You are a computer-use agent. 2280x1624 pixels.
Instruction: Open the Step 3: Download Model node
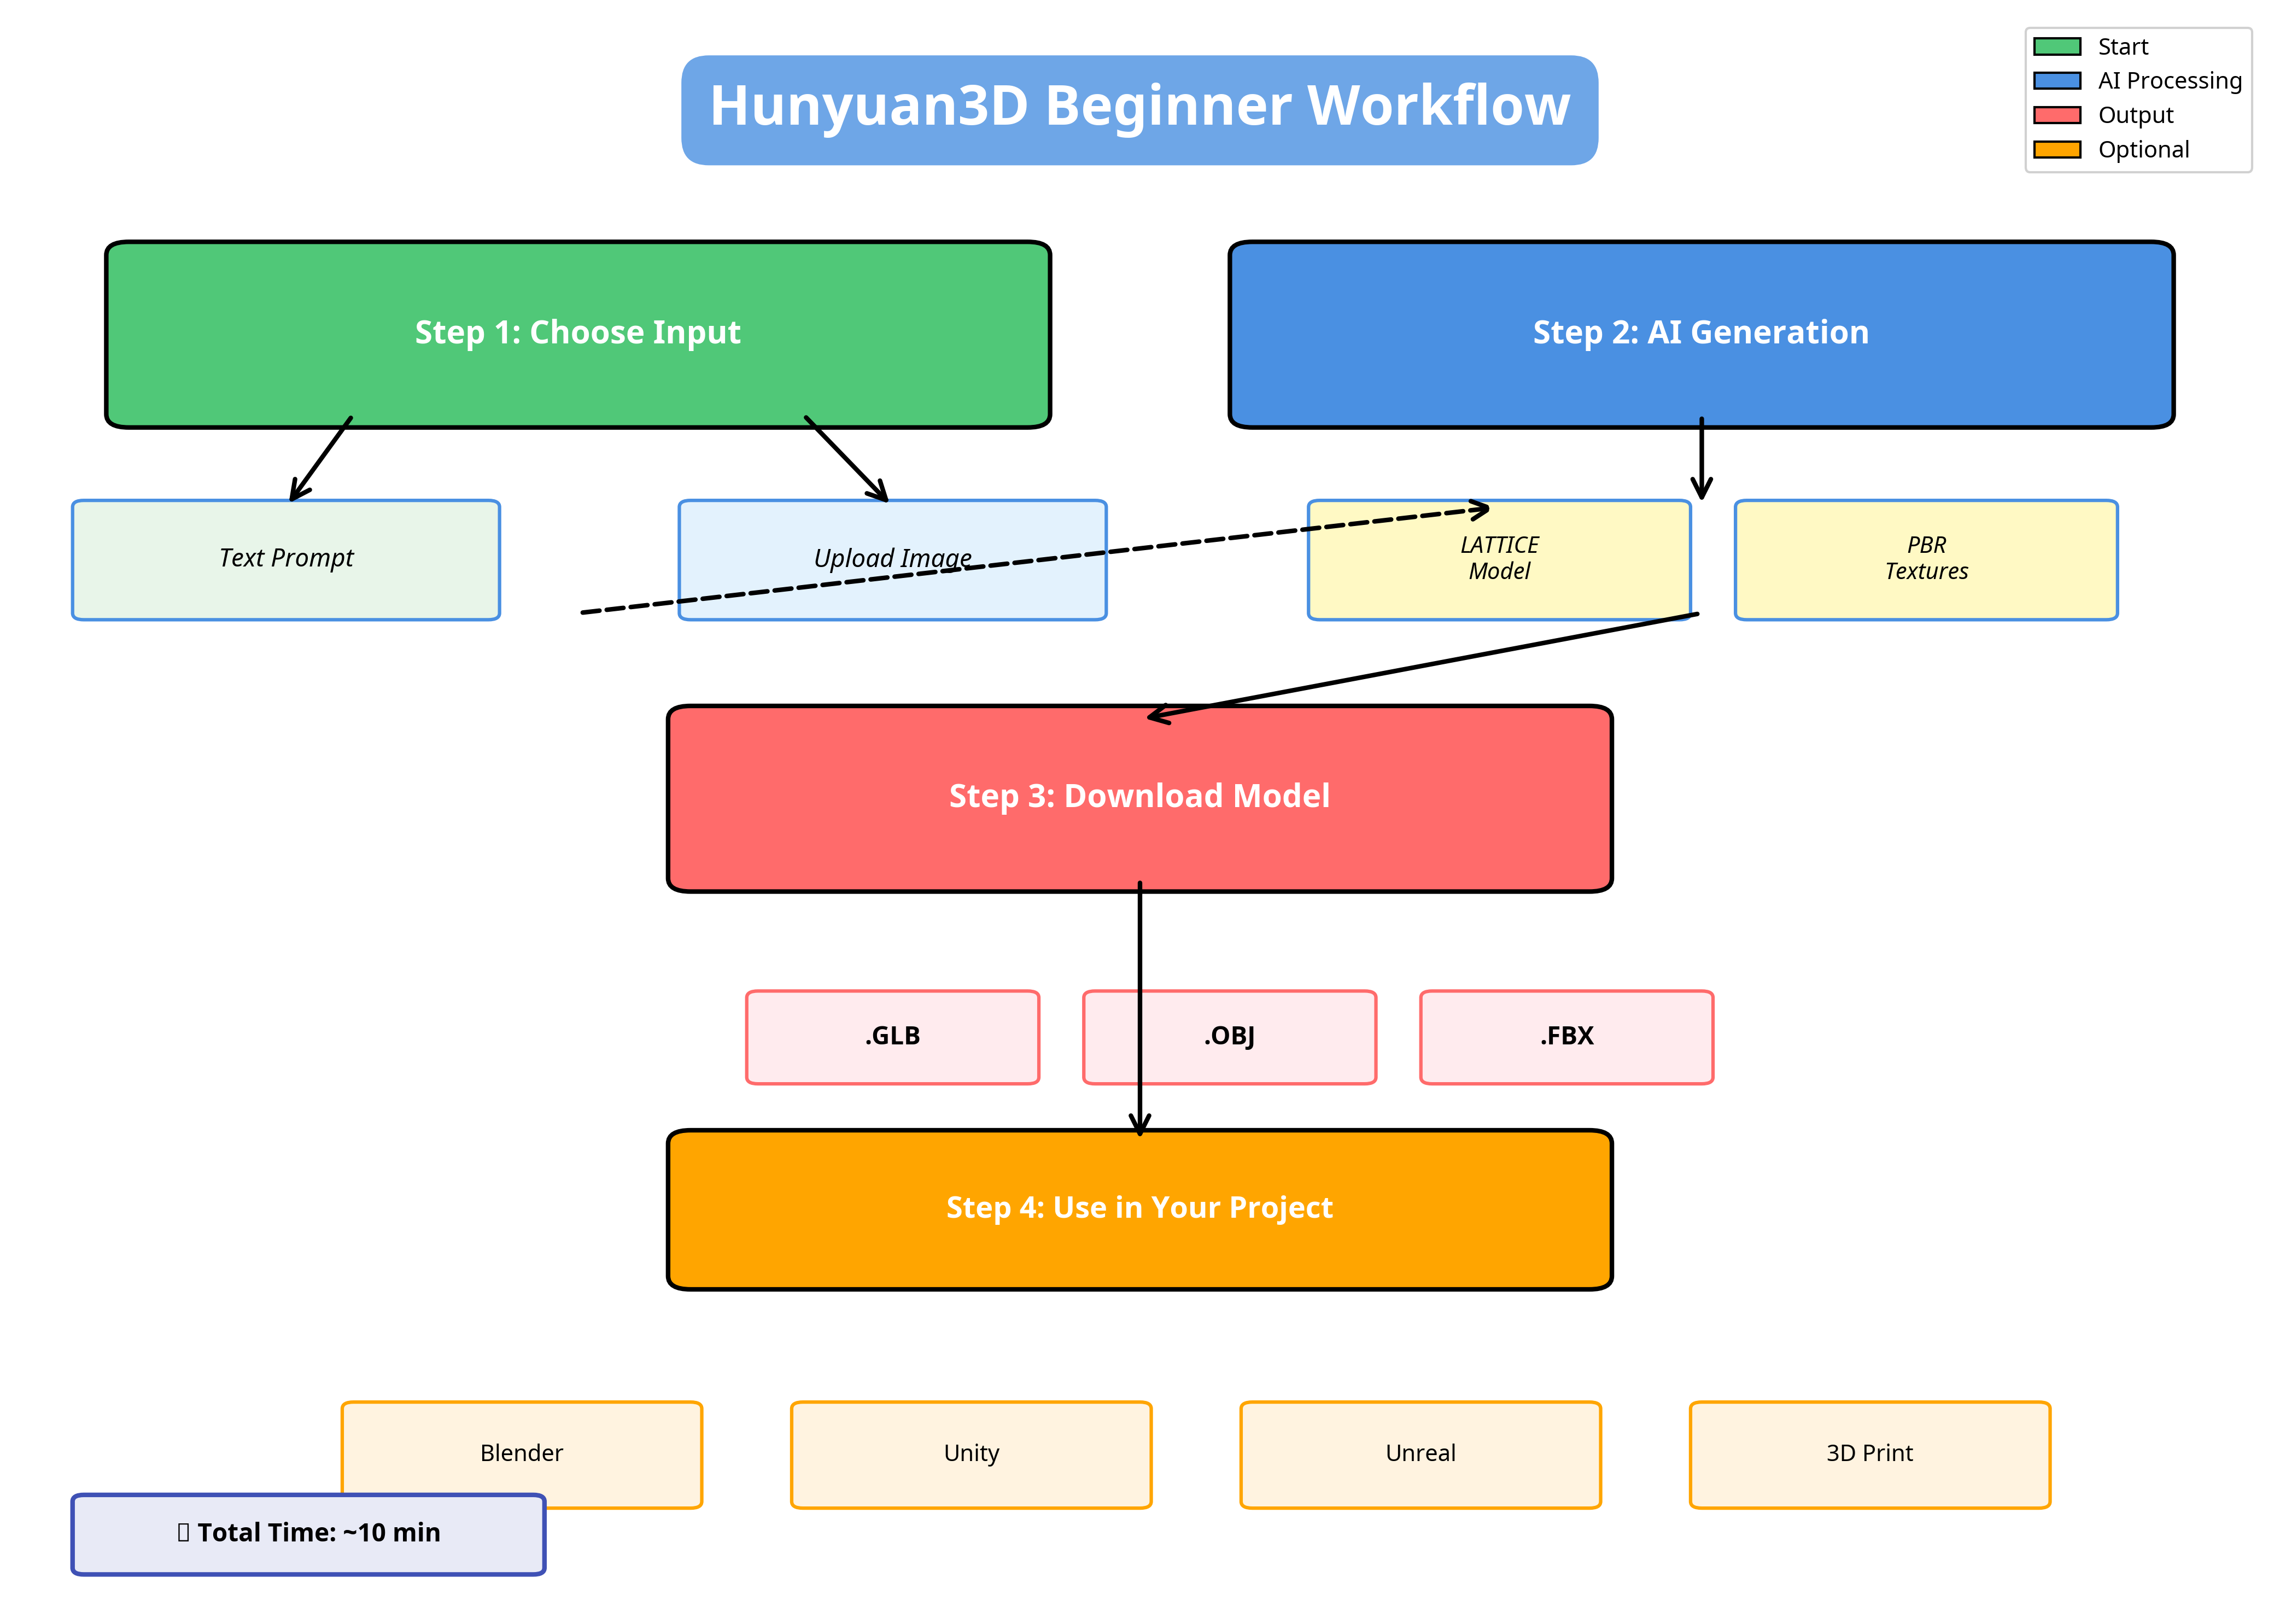[x=1140, y=796]
